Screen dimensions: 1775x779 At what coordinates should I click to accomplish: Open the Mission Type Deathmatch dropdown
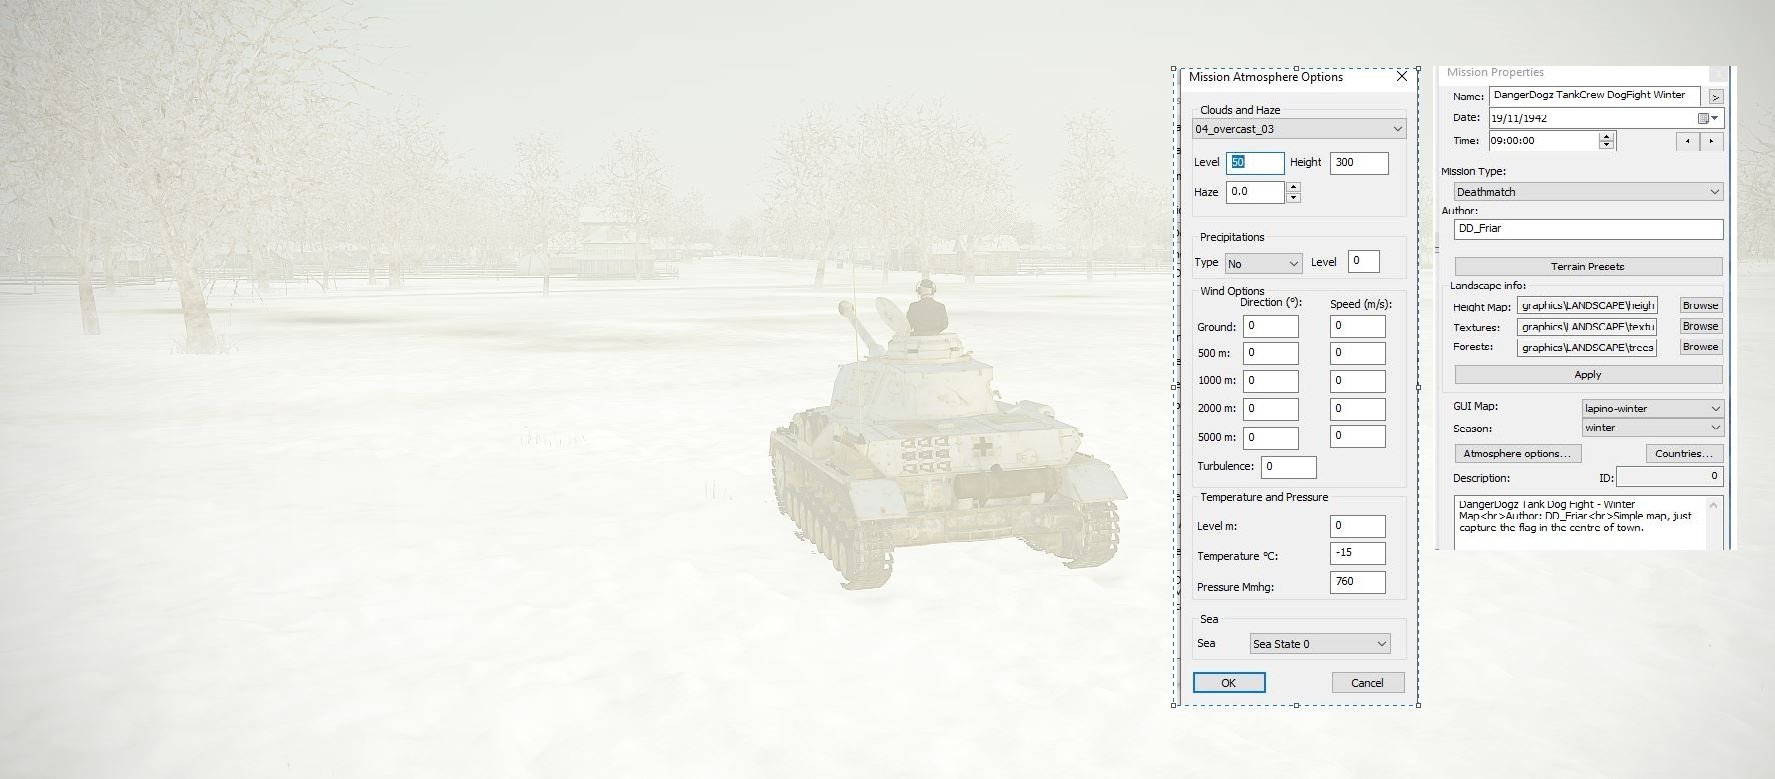1714,192
